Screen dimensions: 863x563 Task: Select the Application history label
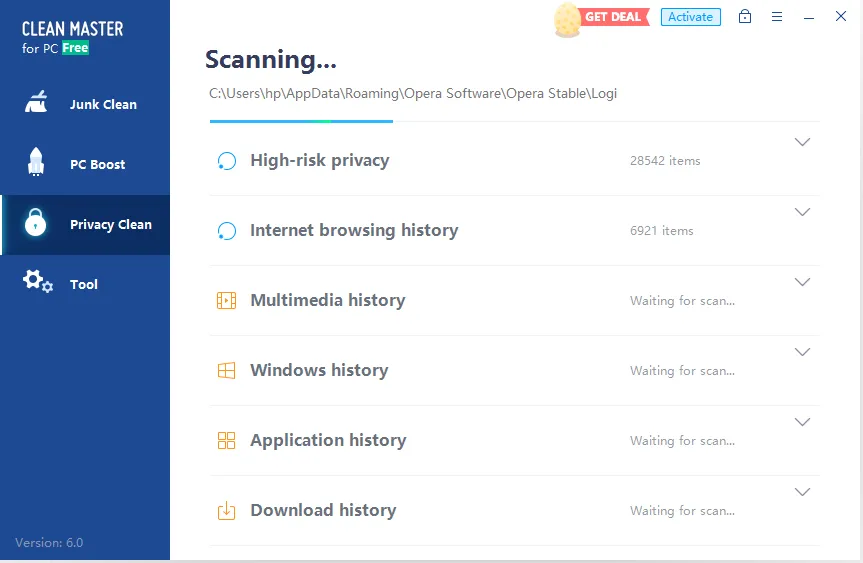coord(329,440)
